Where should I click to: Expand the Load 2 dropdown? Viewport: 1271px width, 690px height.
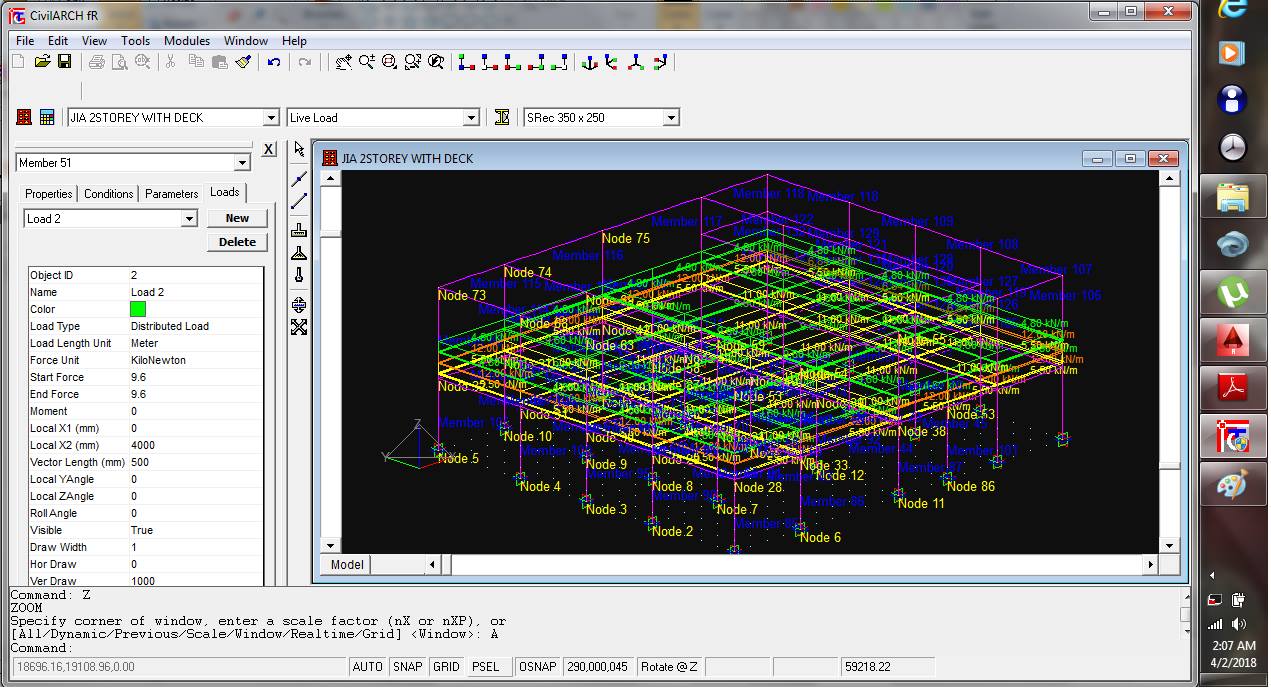coord(189,219)
